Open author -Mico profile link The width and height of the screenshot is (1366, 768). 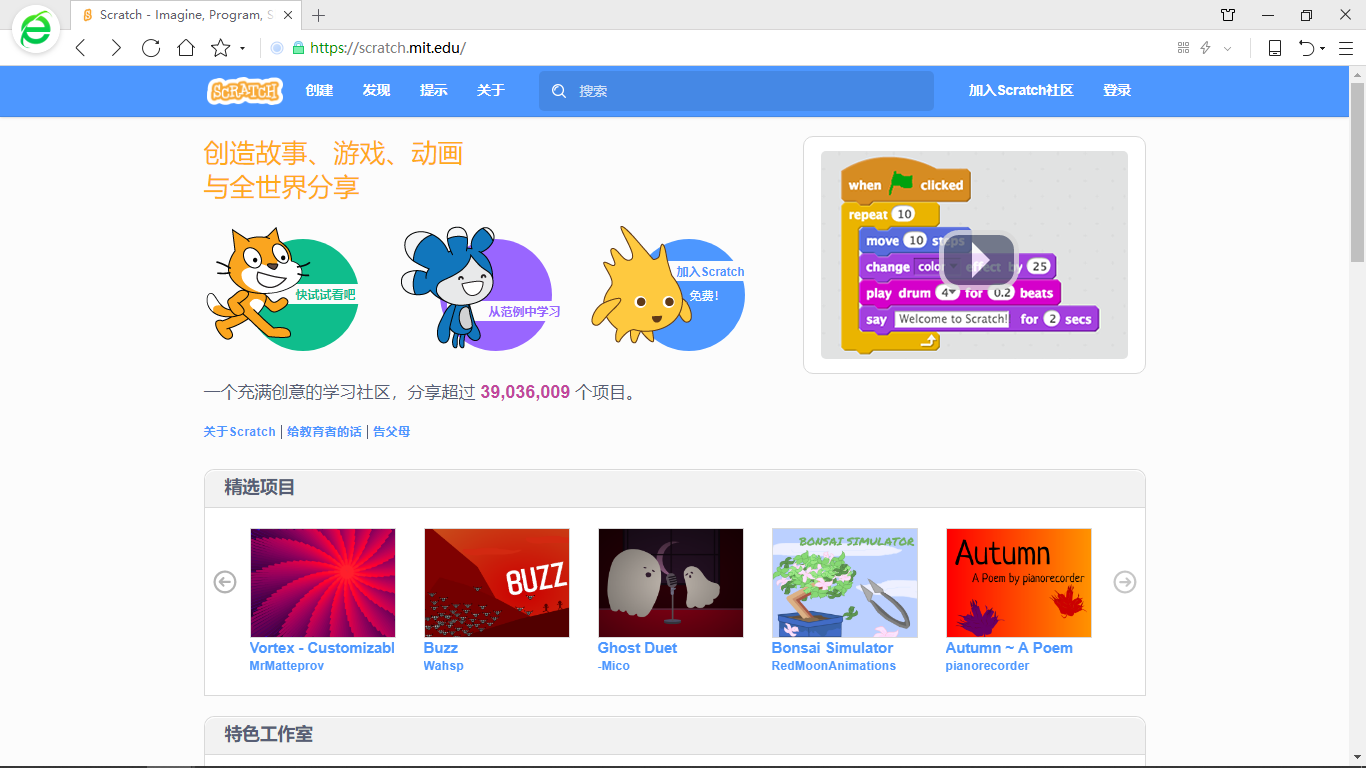point(614,666)
